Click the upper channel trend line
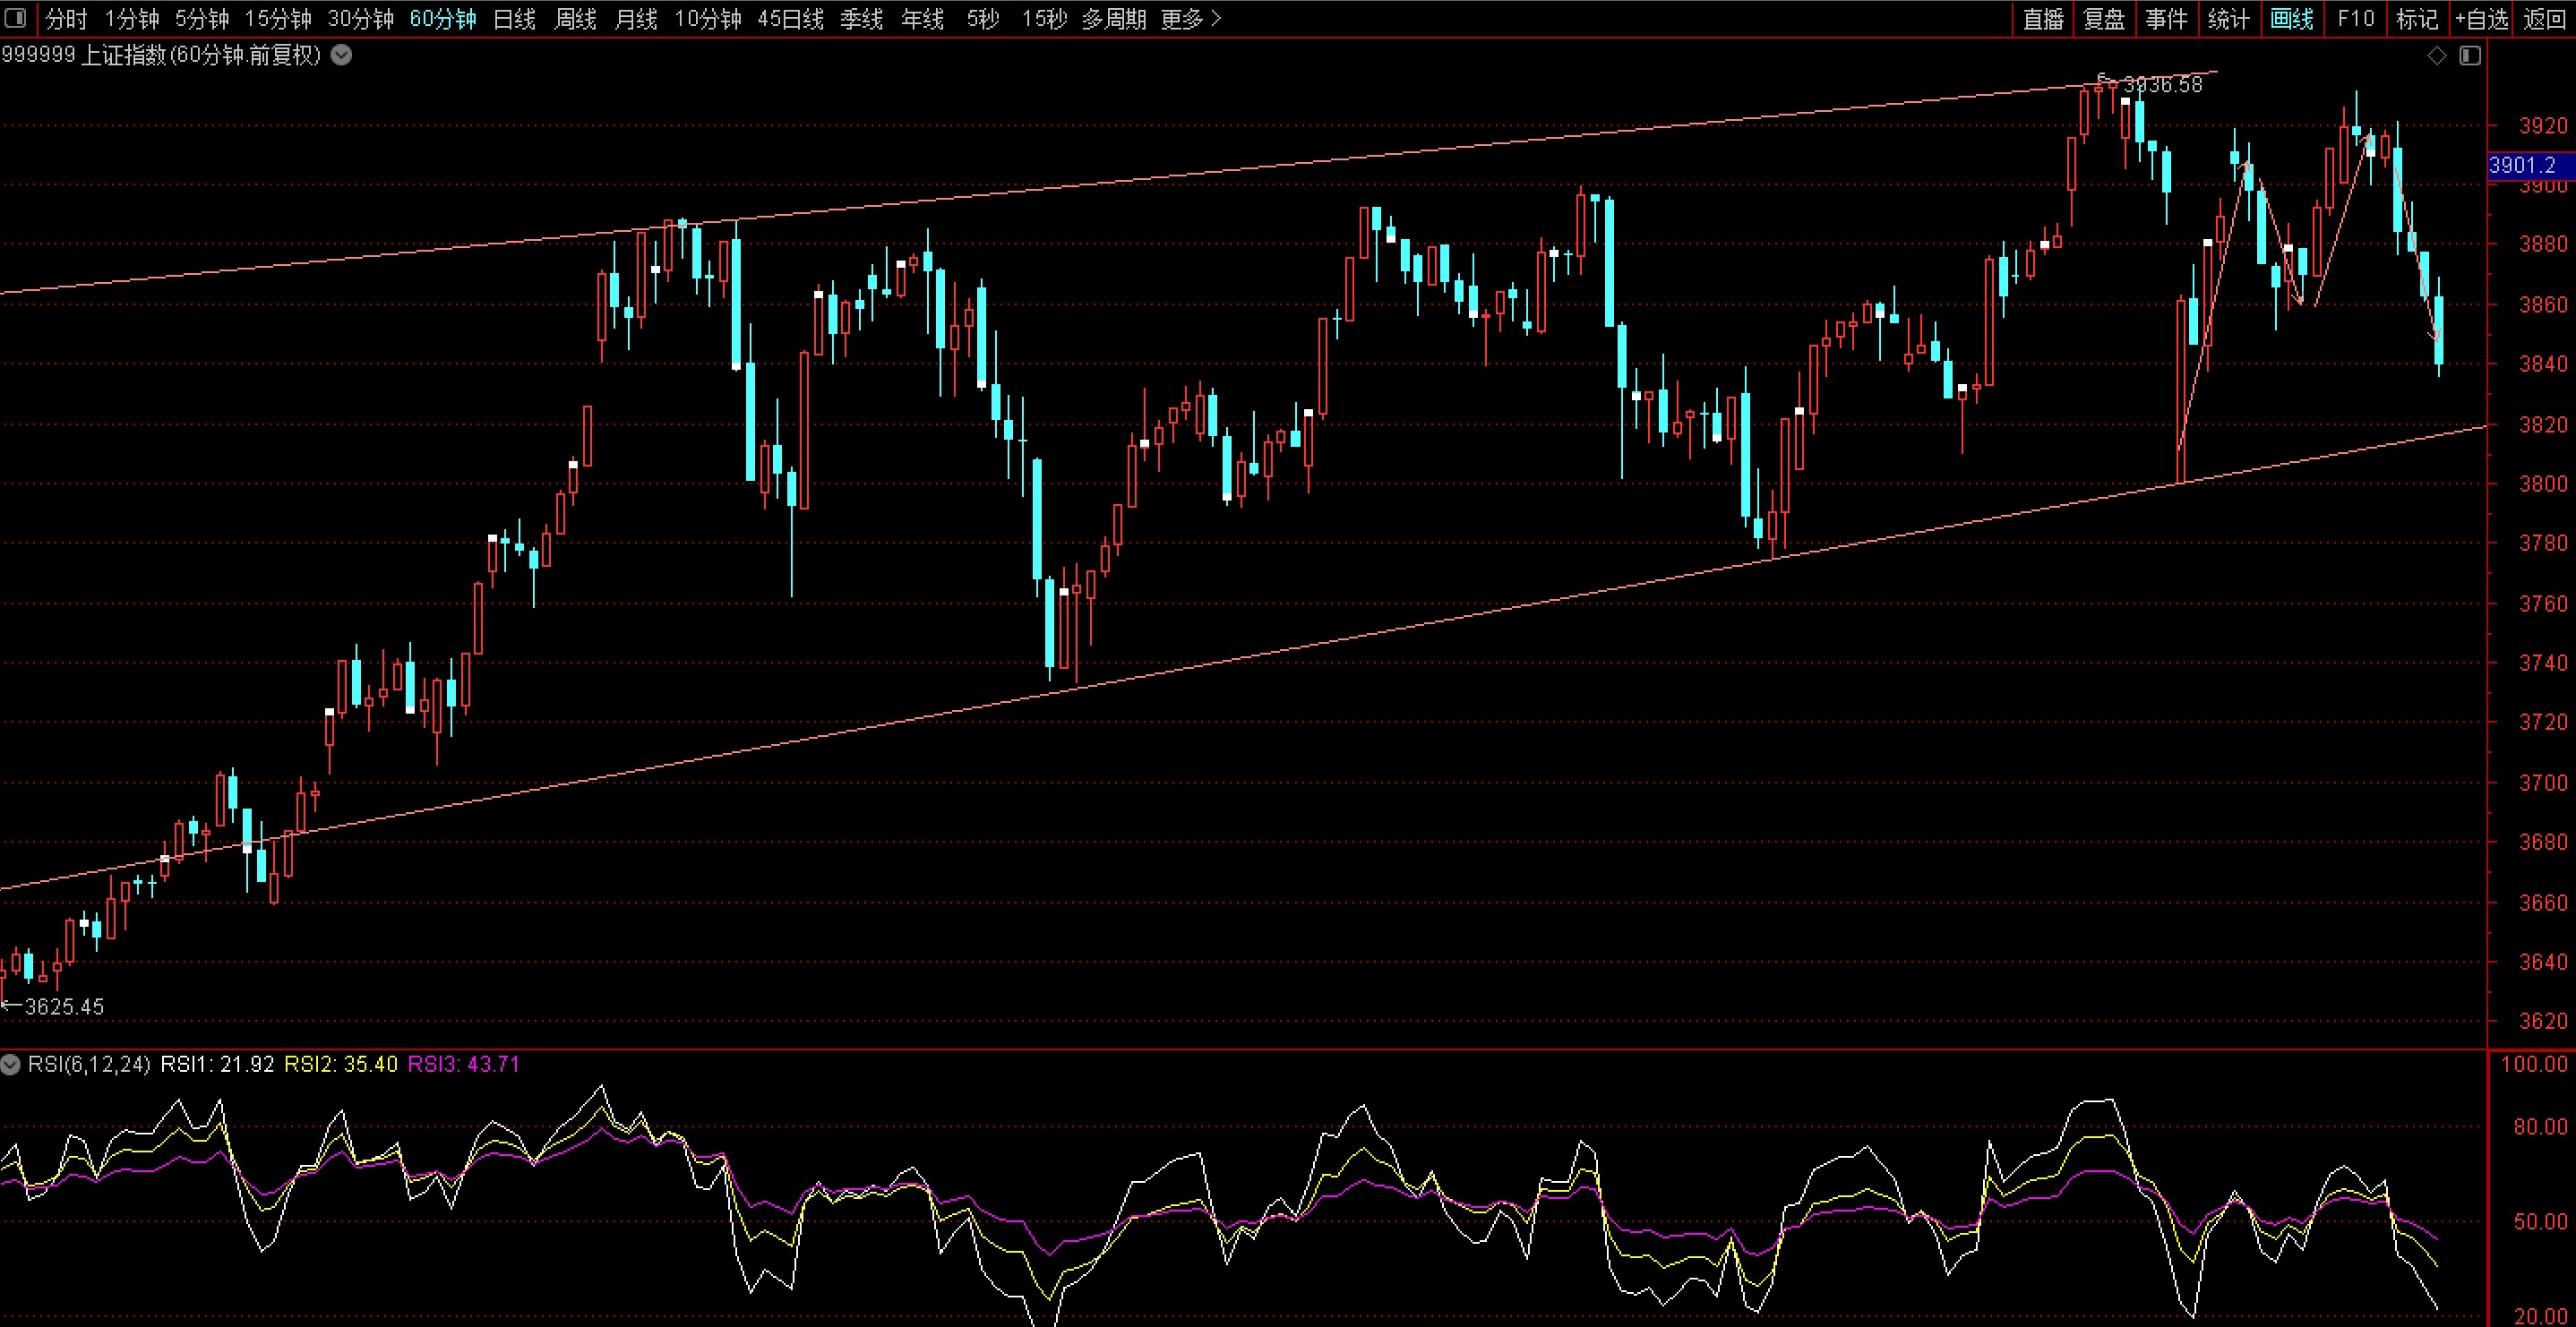The image size is (2576, 1327). 1200,173
